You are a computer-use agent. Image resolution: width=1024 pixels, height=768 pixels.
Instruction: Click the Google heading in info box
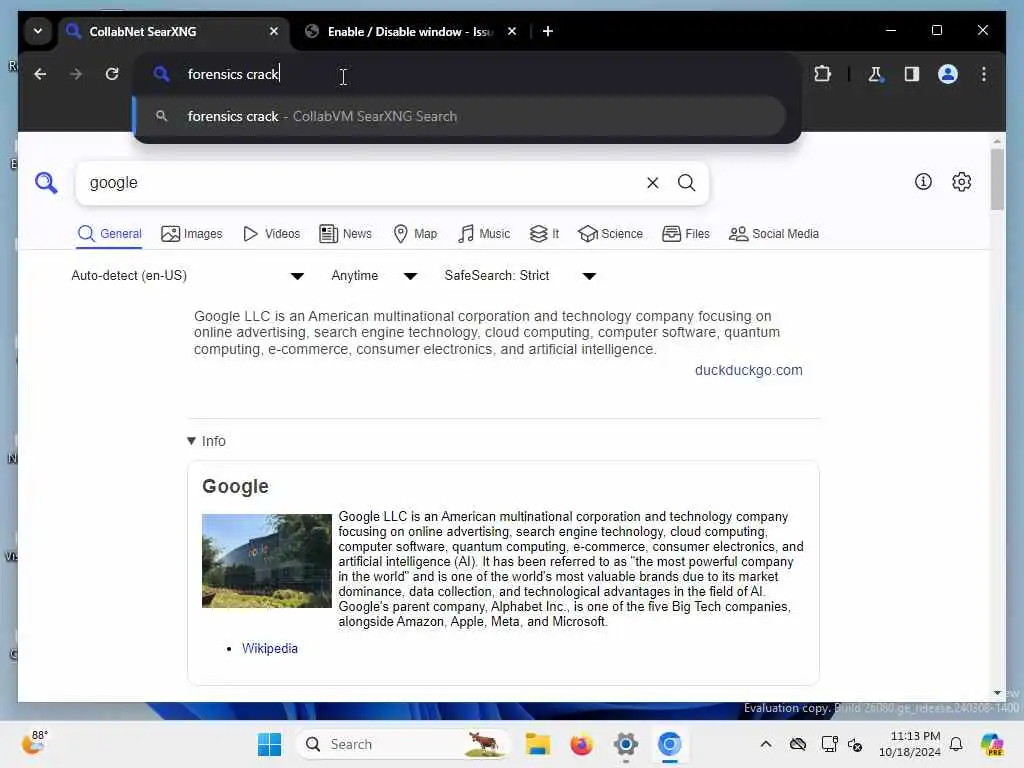point(235,487)
